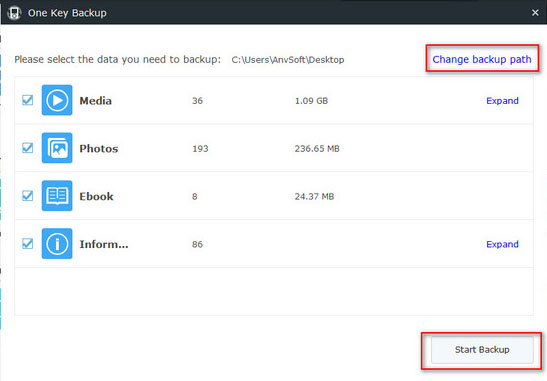
Task: Click the Information count 86
Action: click(x=197, y=244)
